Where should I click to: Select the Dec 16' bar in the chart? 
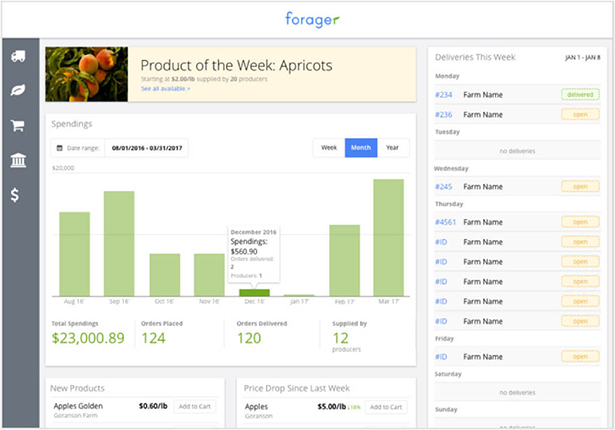point(254,292)
